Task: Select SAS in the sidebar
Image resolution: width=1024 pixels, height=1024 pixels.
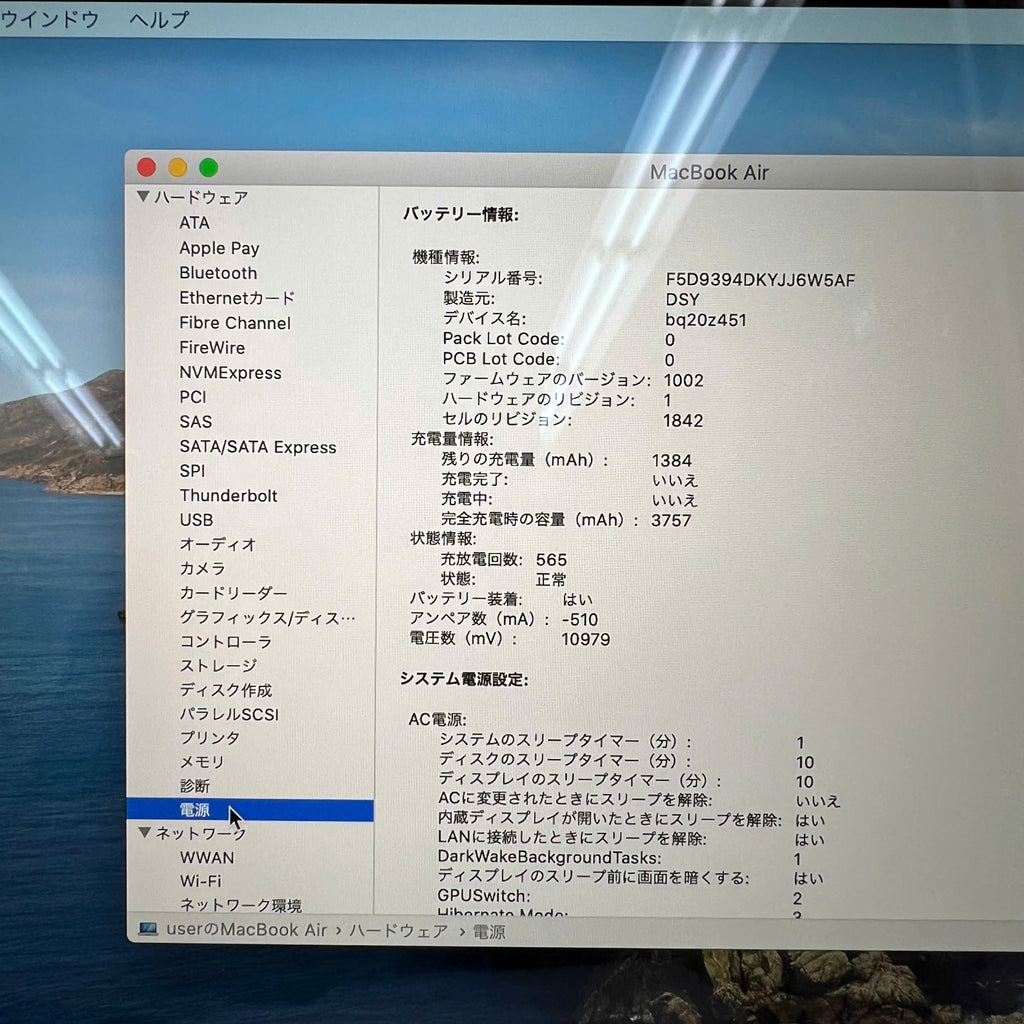Action: pos(196,422)
